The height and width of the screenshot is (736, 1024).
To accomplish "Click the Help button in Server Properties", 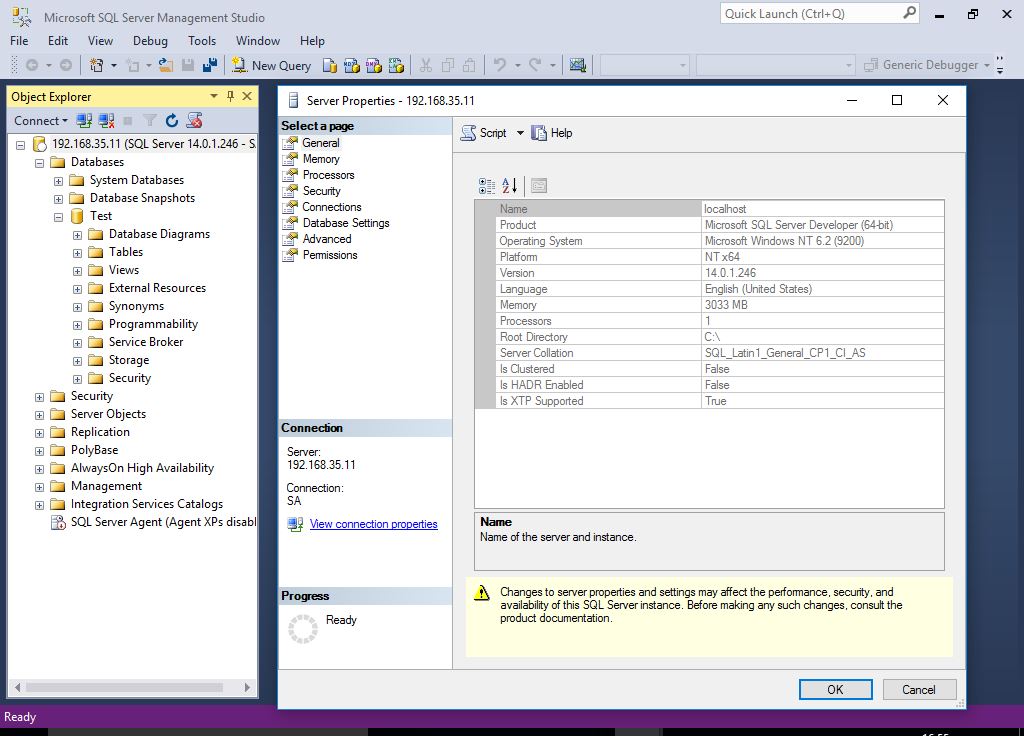I will click(x=552, y=133).
